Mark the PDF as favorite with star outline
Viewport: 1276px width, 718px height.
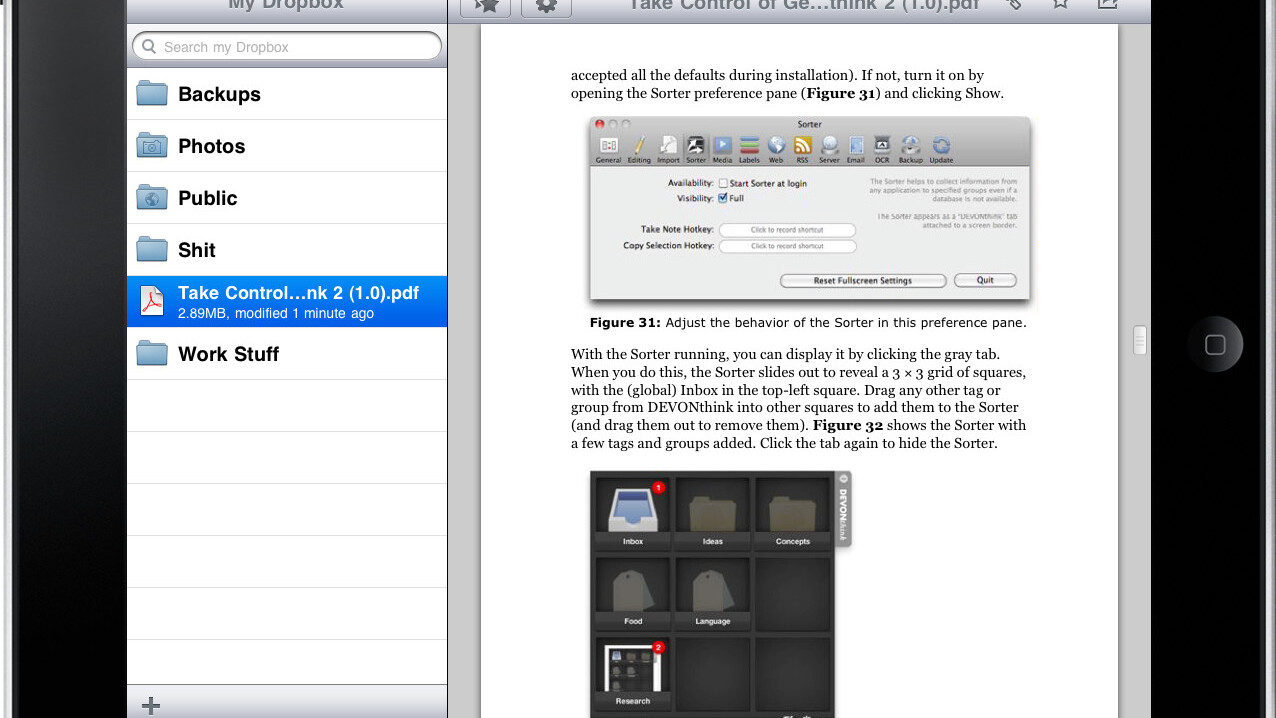[1060, 5]
